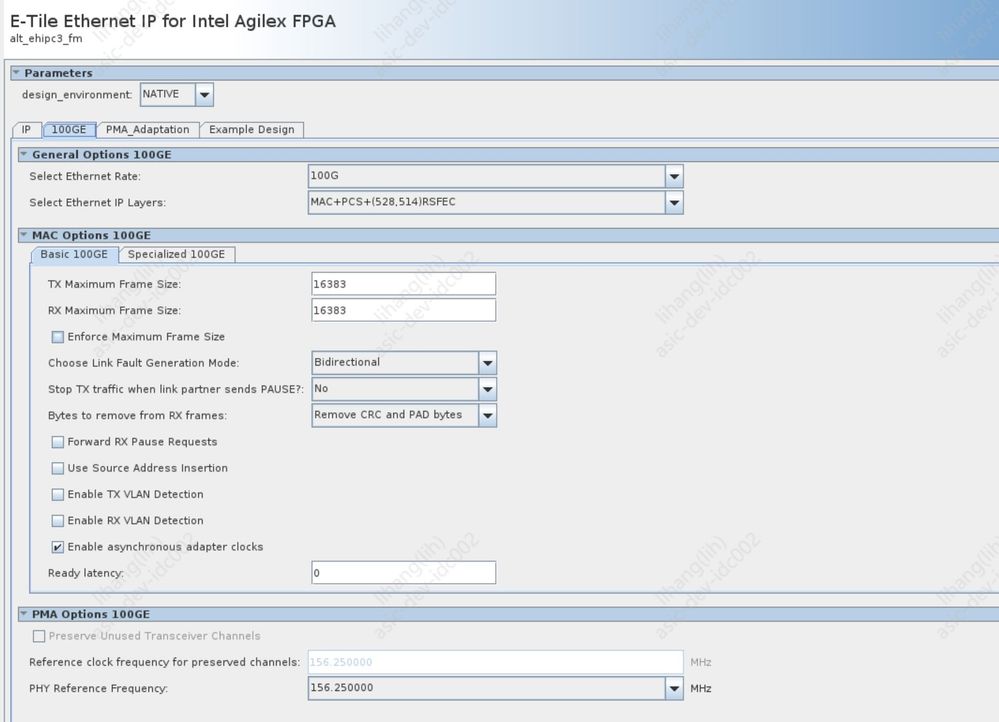This screenshot has height=722, width=999.
Task: Check Use Source Address Insertion
Action: pos(57,468)
